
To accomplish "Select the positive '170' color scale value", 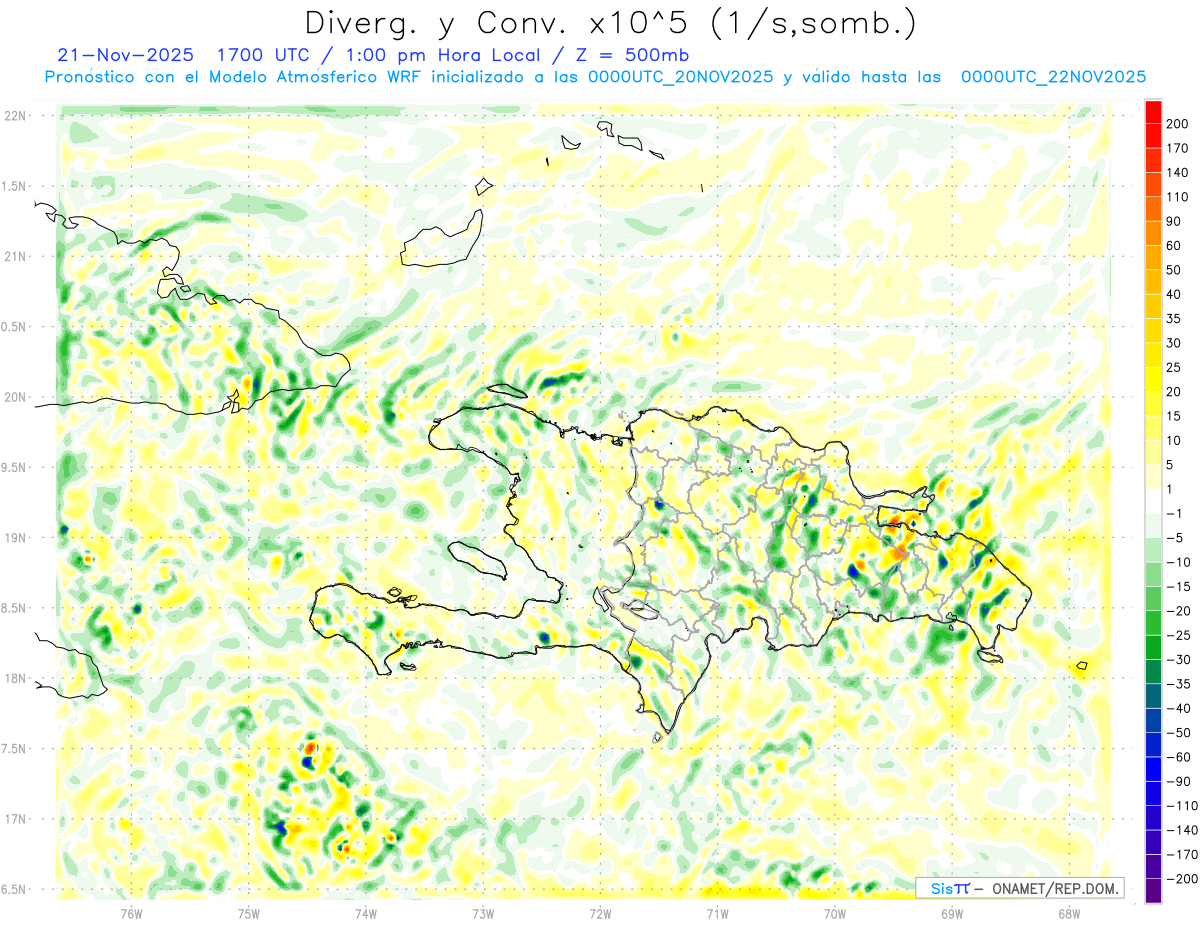I will tap(1177, 148).
